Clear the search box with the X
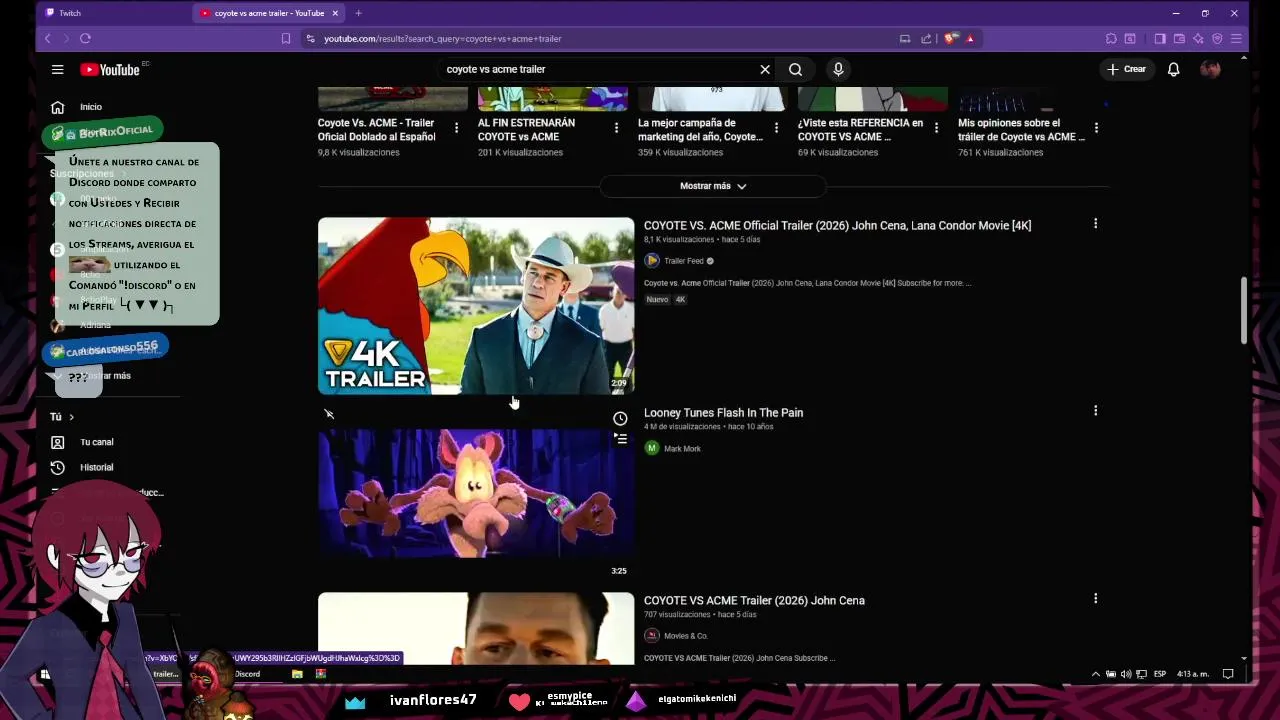1280x720 pixels. click(x=765, y=69)
